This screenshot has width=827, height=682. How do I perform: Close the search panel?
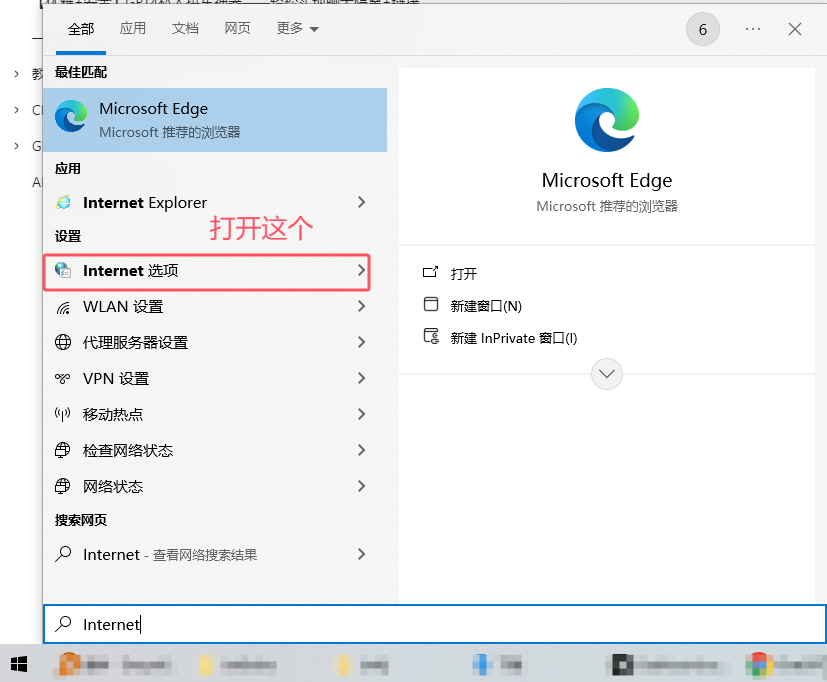(794, 29)
